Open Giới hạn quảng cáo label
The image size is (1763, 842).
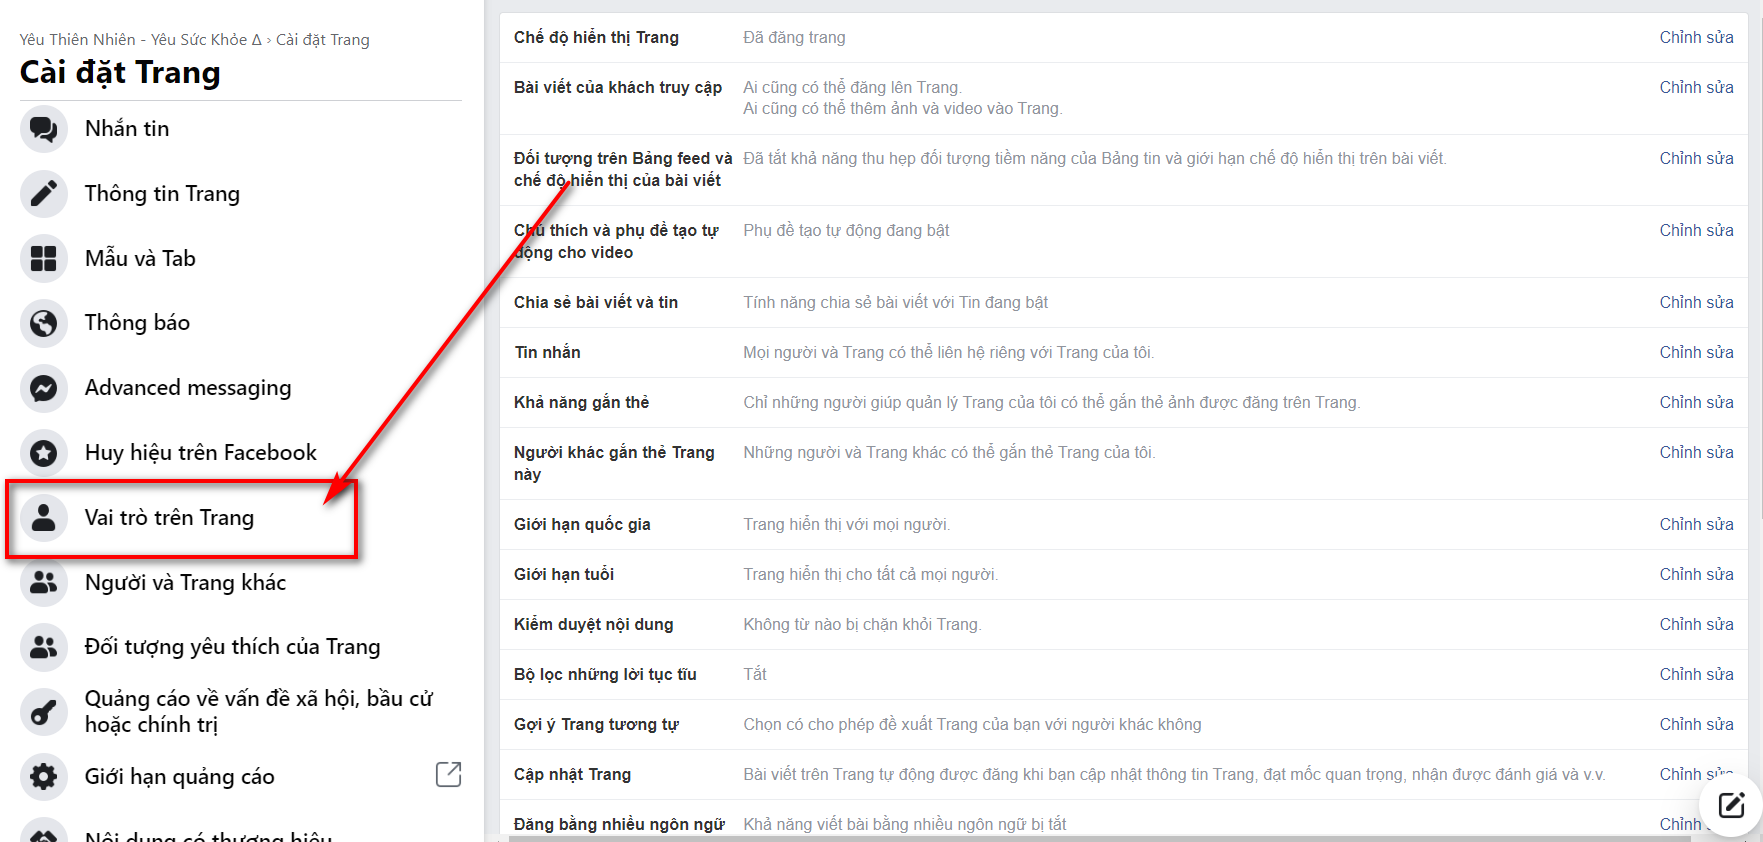pos(179,777)
